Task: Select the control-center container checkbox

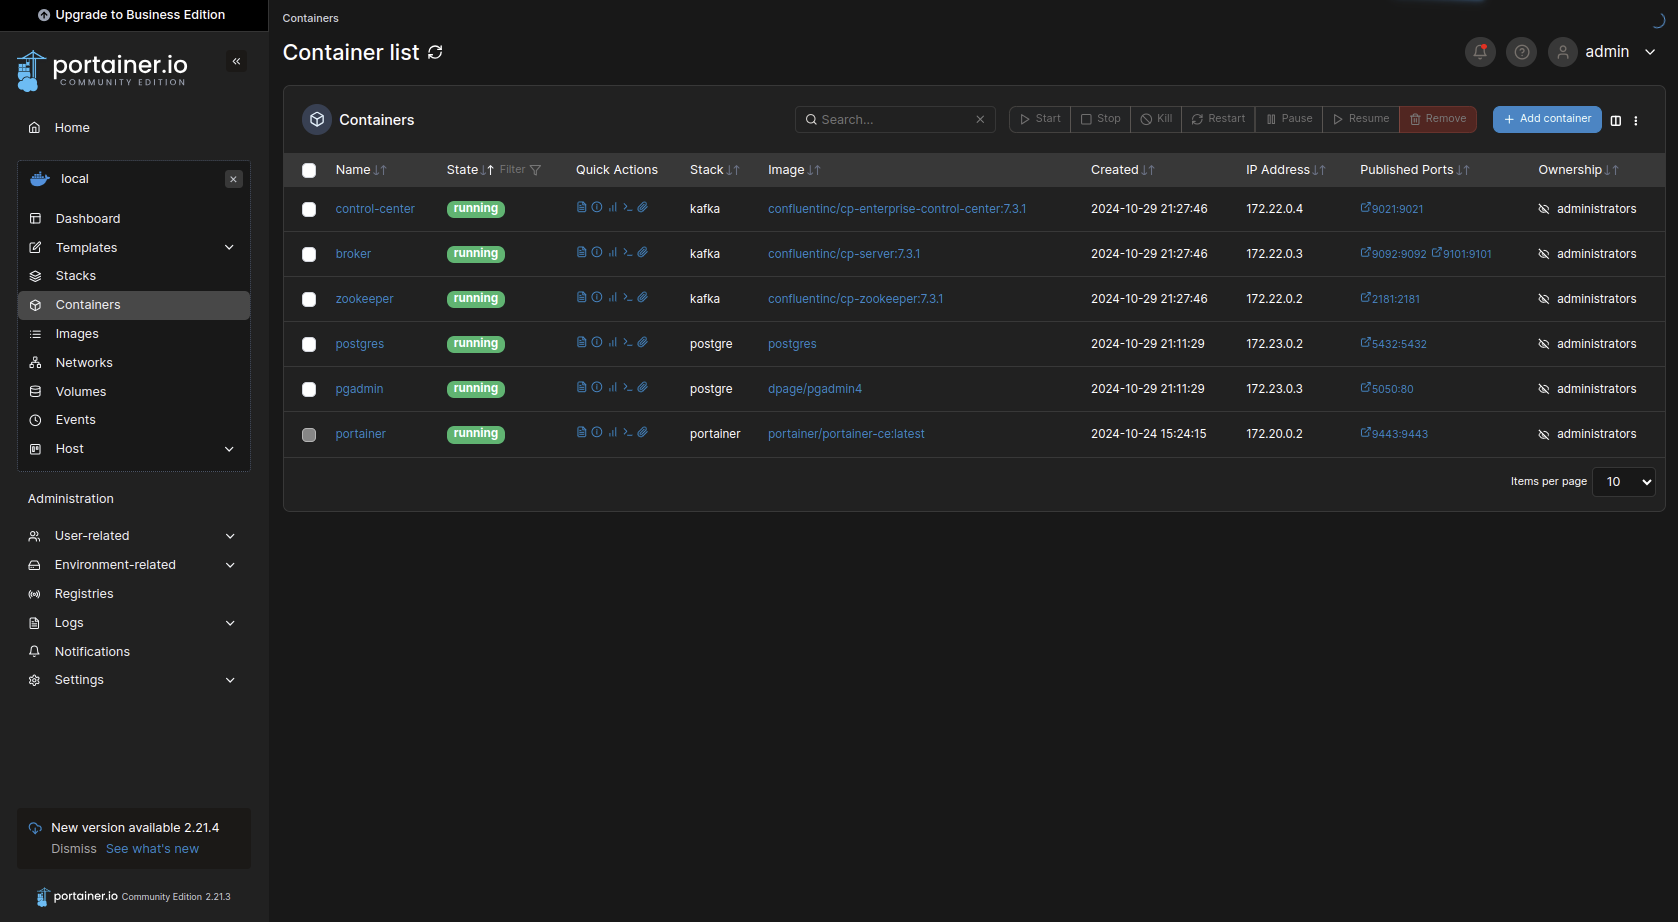Action: [x=309, y=209]
